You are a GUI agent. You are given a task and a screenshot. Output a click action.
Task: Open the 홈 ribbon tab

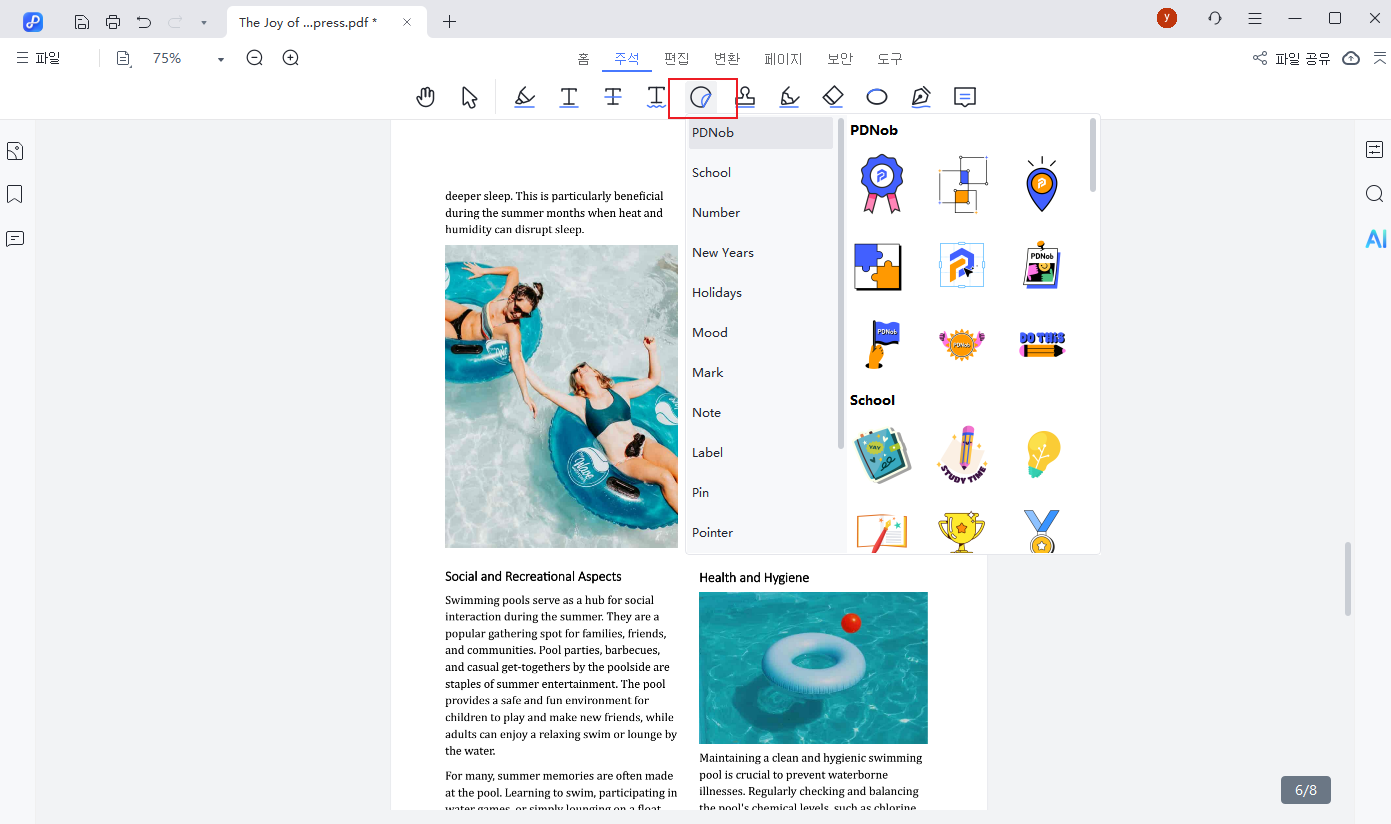coord(583,58)
